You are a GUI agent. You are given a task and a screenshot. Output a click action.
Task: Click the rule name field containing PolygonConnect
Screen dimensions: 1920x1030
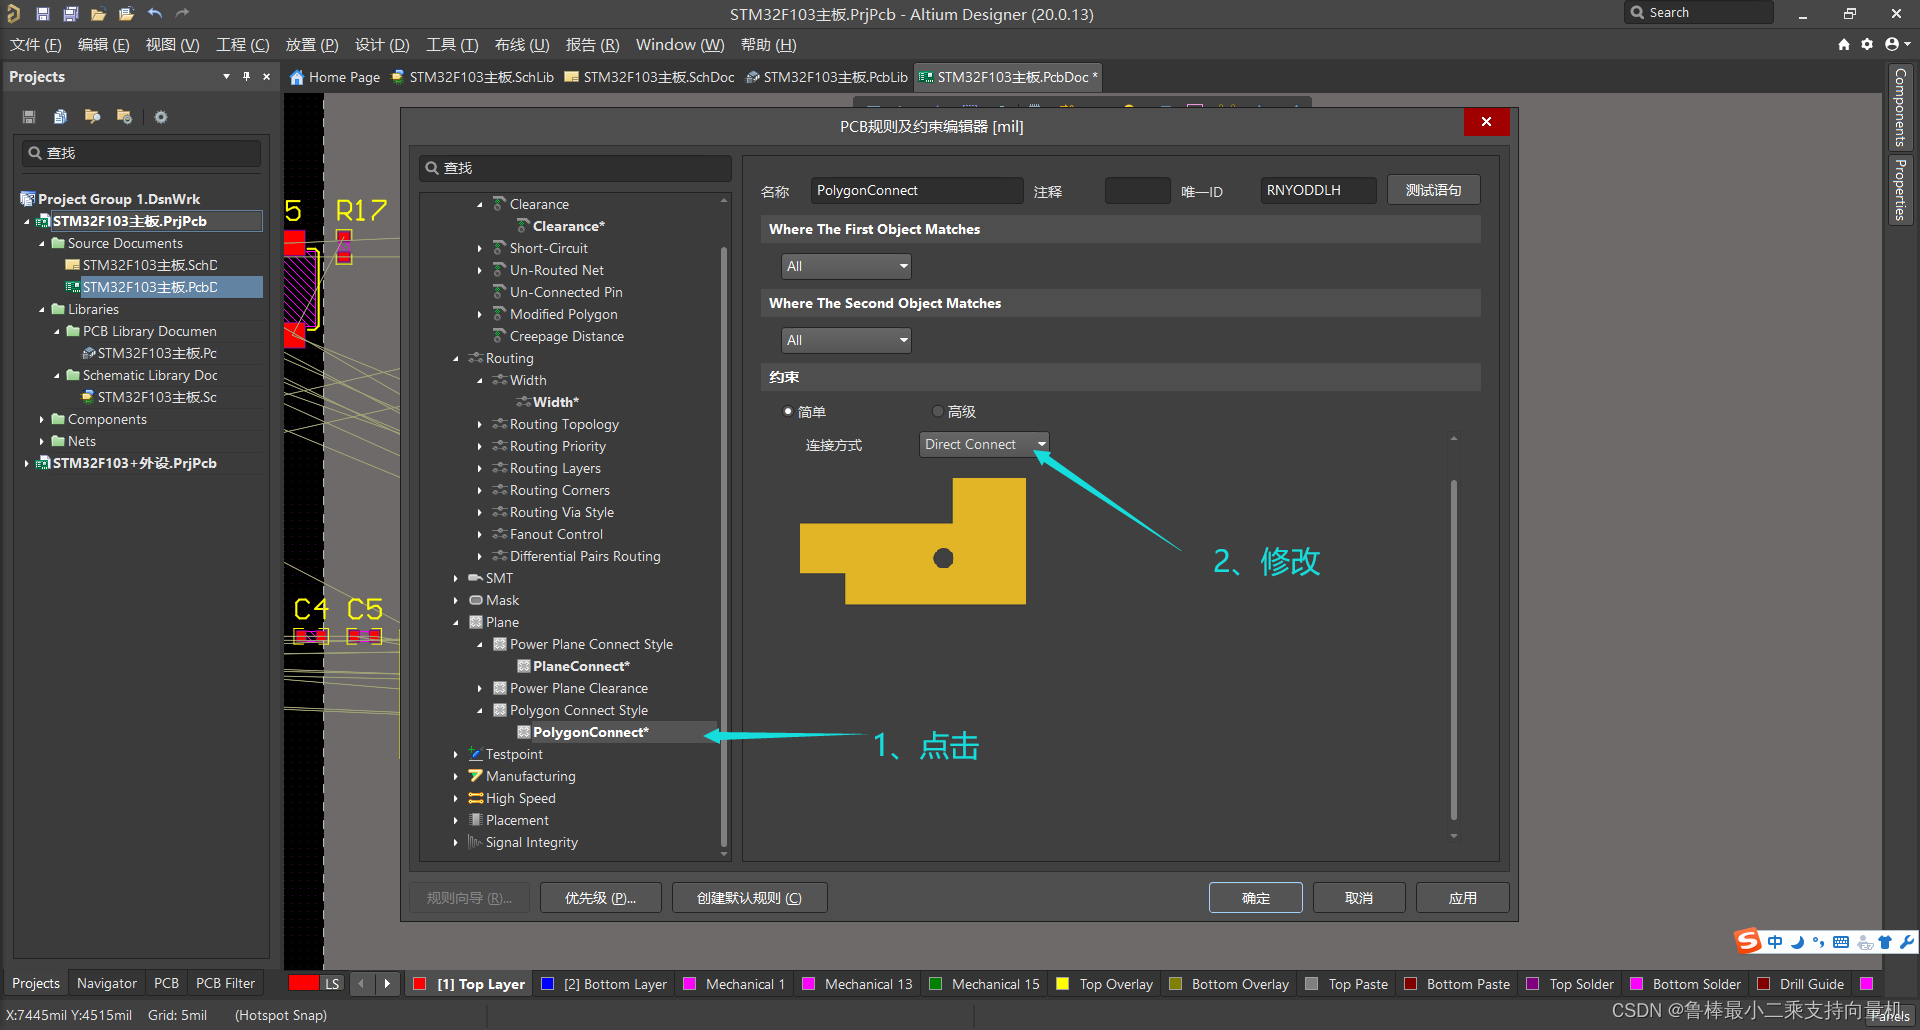pyautogui.click(x=917, y=190)
